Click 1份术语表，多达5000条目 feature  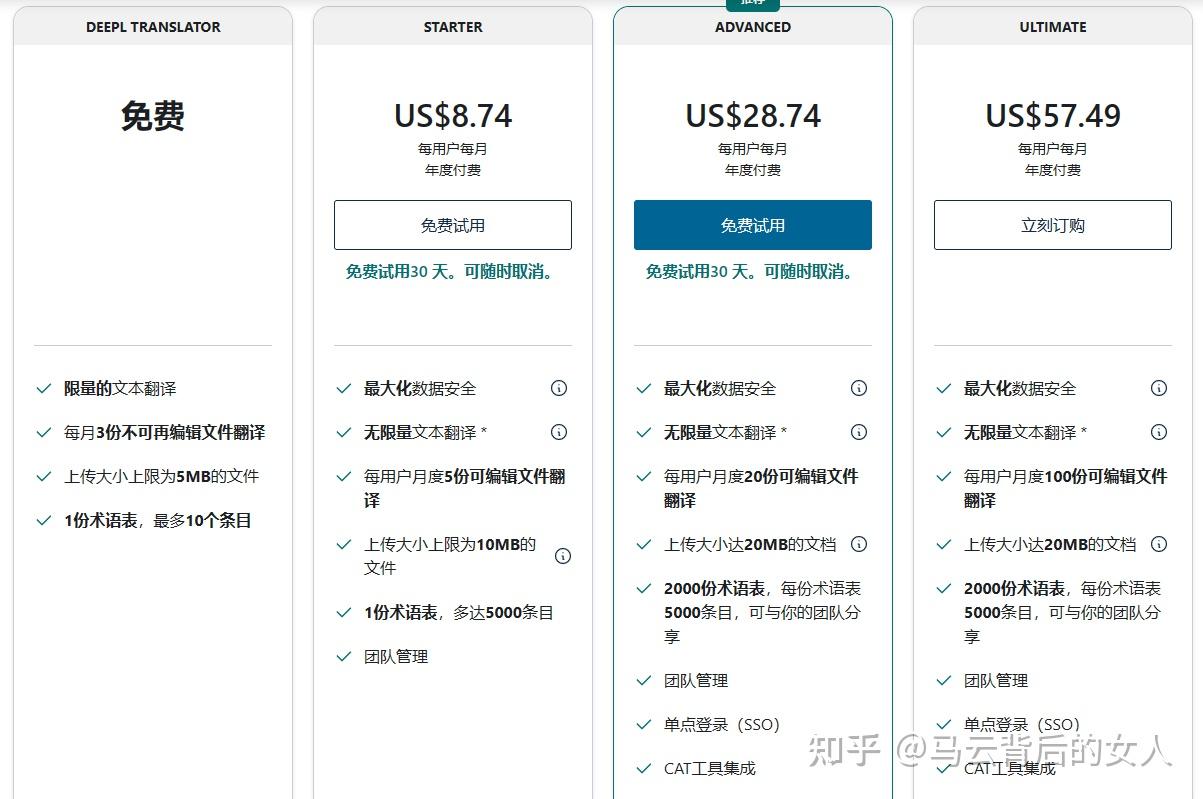pyautogui.click(x=459, y=612)
